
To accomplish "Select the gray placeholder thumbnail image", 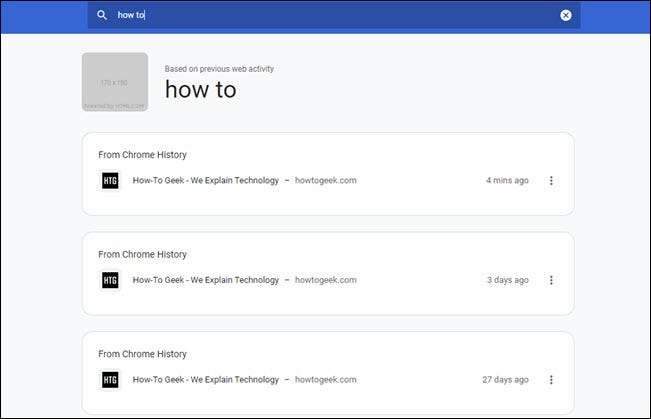I will pyautogui.click(x=115, y=82).
